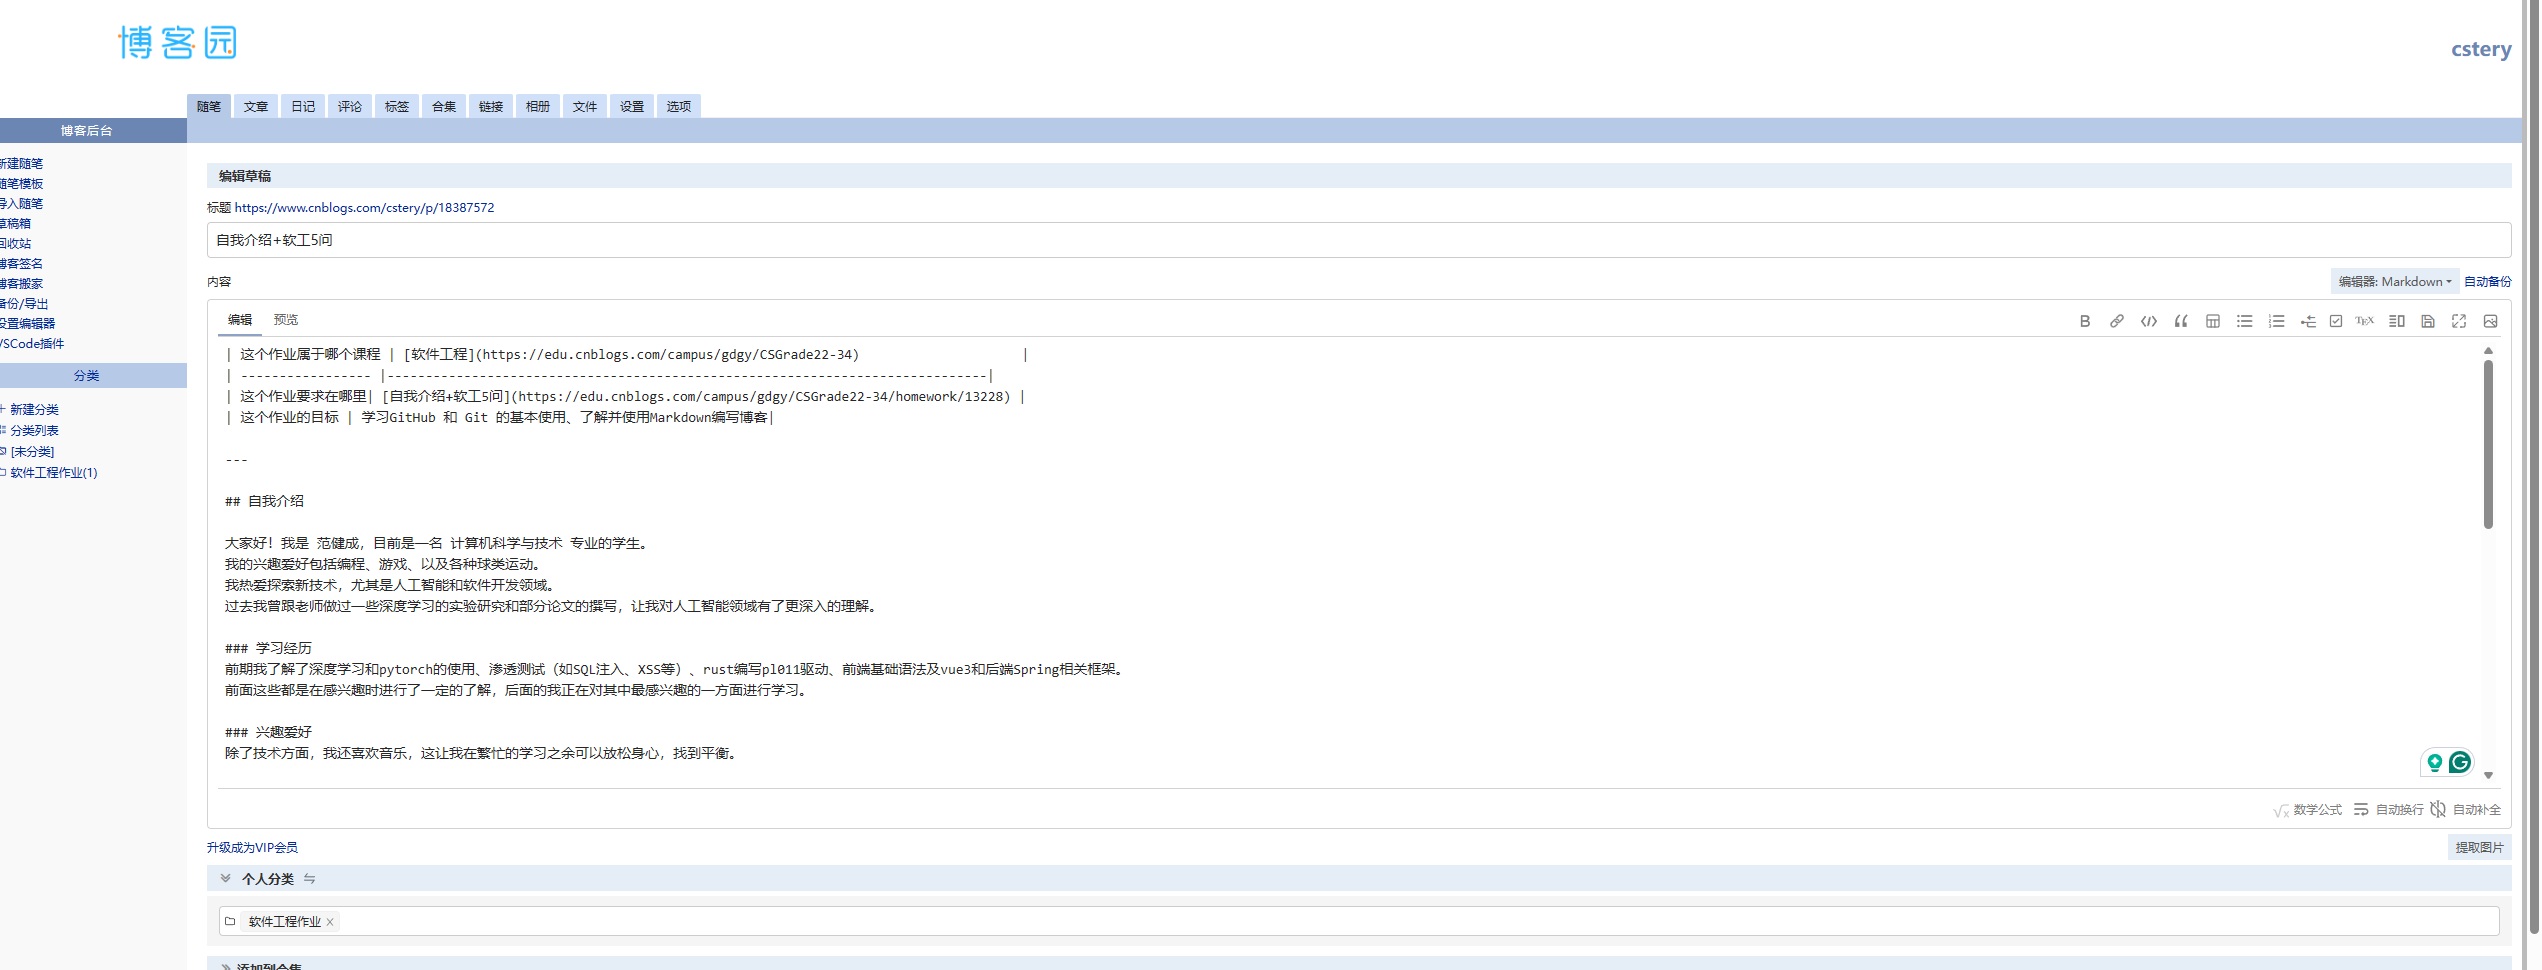Open 新建随笔 in sidebar

(x=21, y=163)
